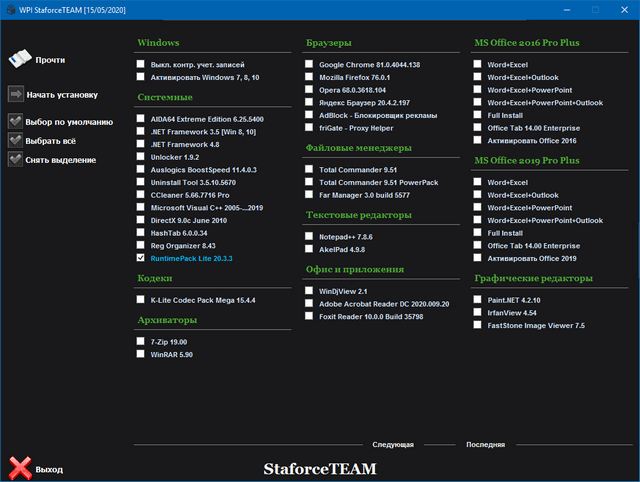The width and height of the screenshot is (640, 482).
Task: Click Яндекс Браузер 20.4.2.197 label
Action: tap(364, 103)
